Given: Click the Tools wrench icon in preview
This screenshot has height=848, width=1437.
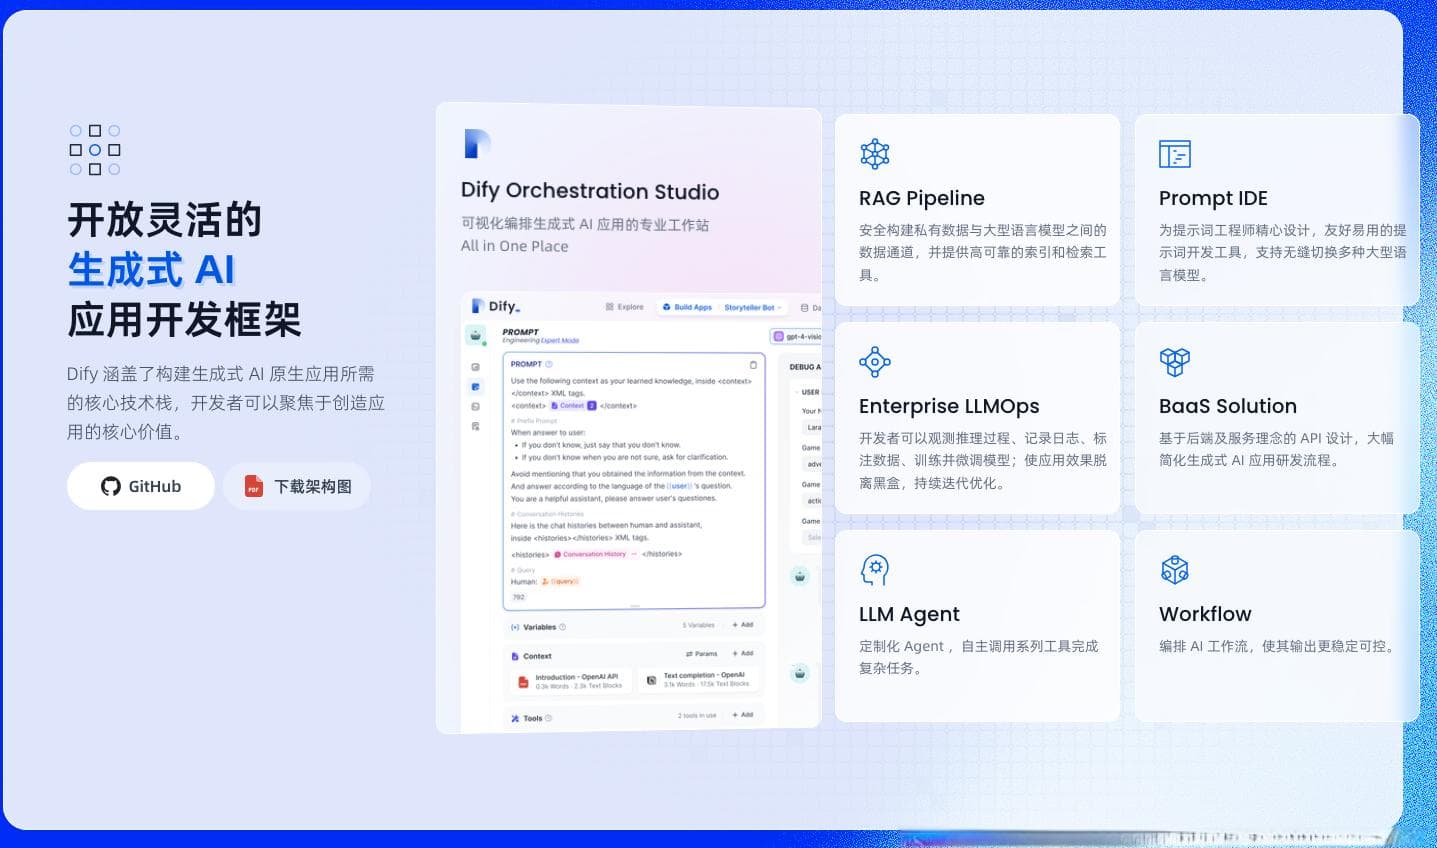Looking at the screenshot, I should (x=515, y=718).
